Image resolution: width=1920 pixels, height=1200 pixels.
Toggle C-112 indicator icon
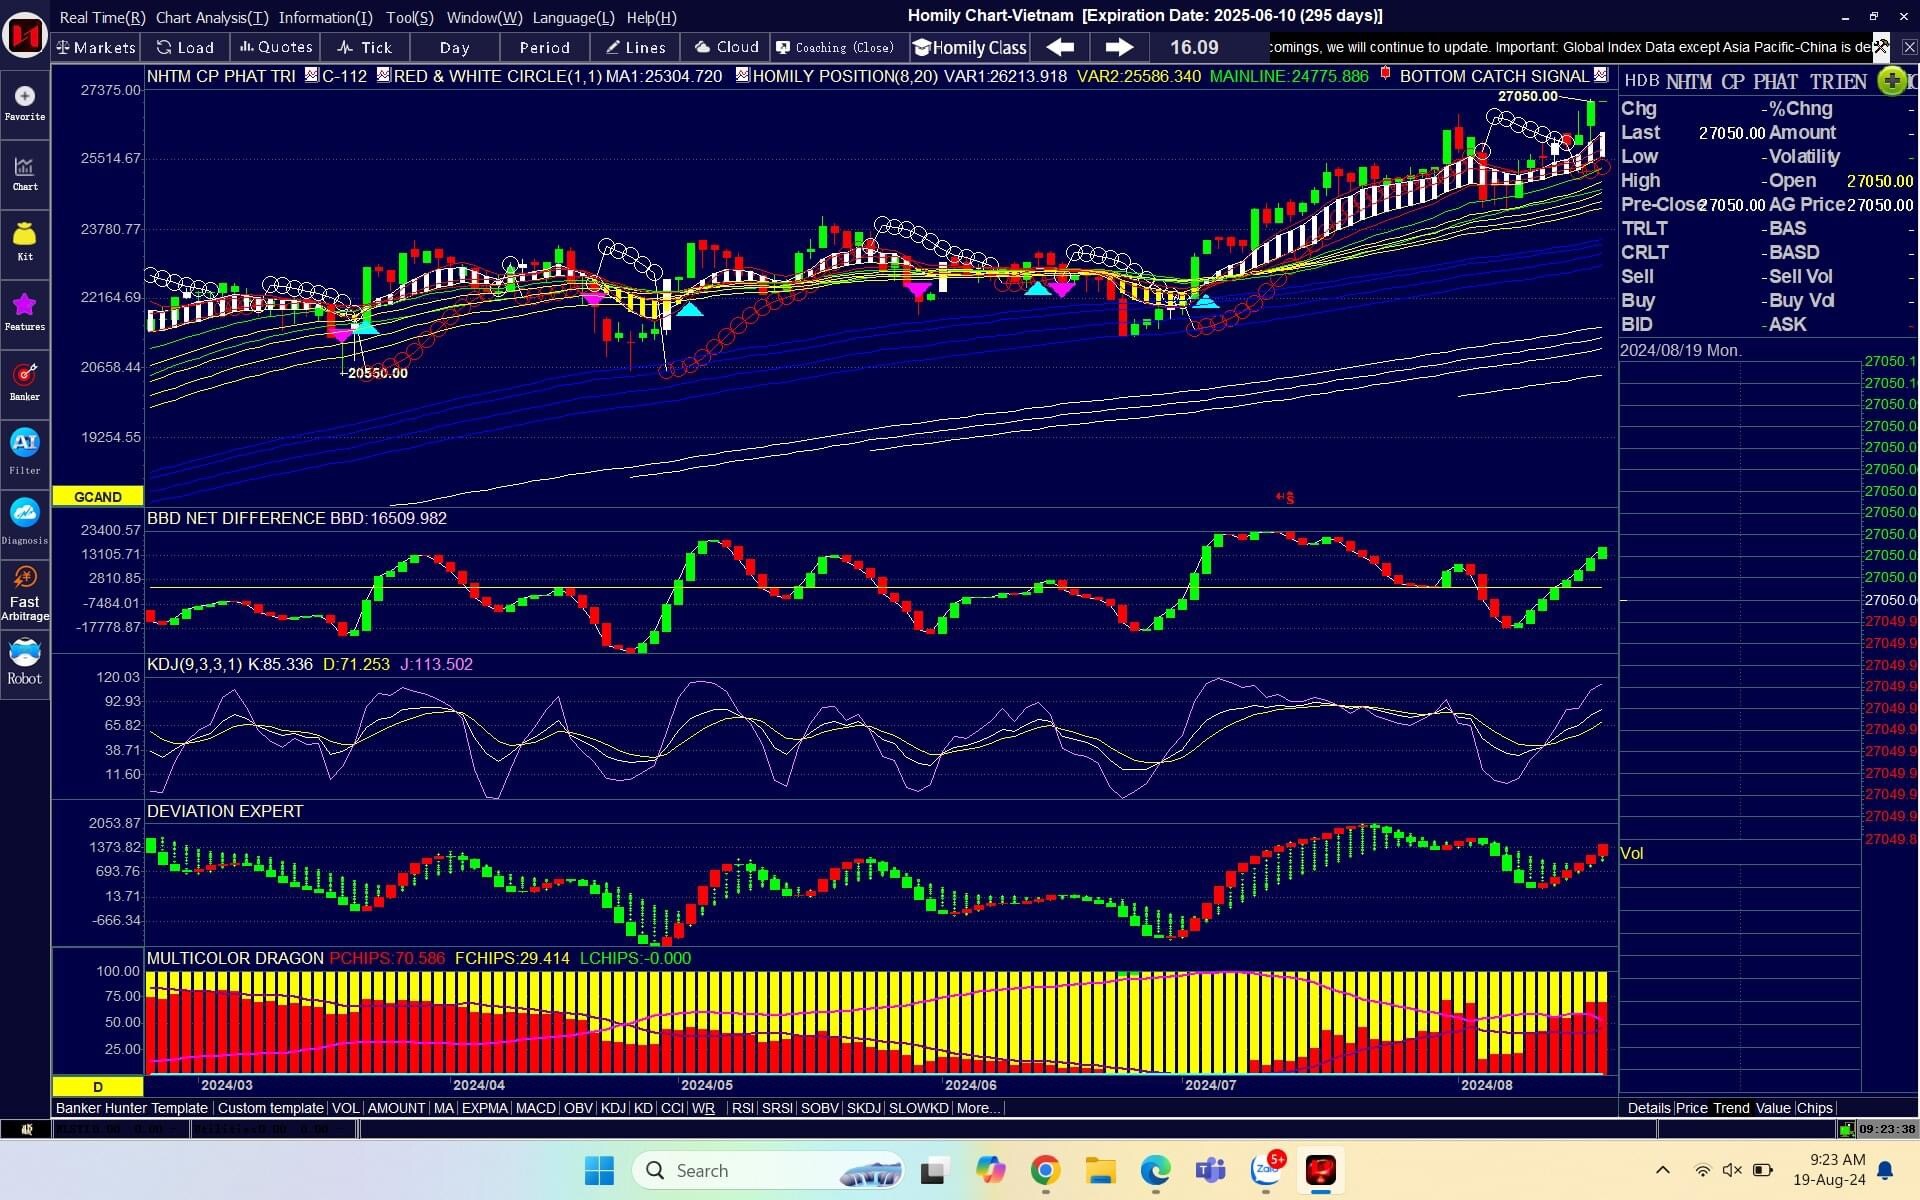(312, 75)
